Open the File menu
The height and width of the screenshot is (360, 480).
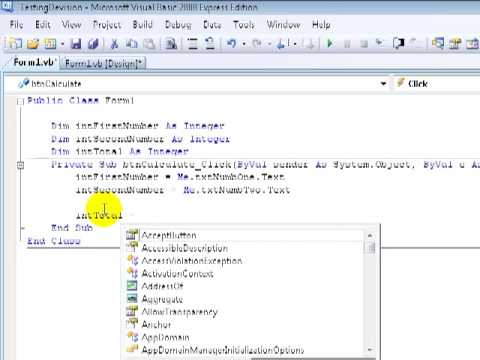16,25
